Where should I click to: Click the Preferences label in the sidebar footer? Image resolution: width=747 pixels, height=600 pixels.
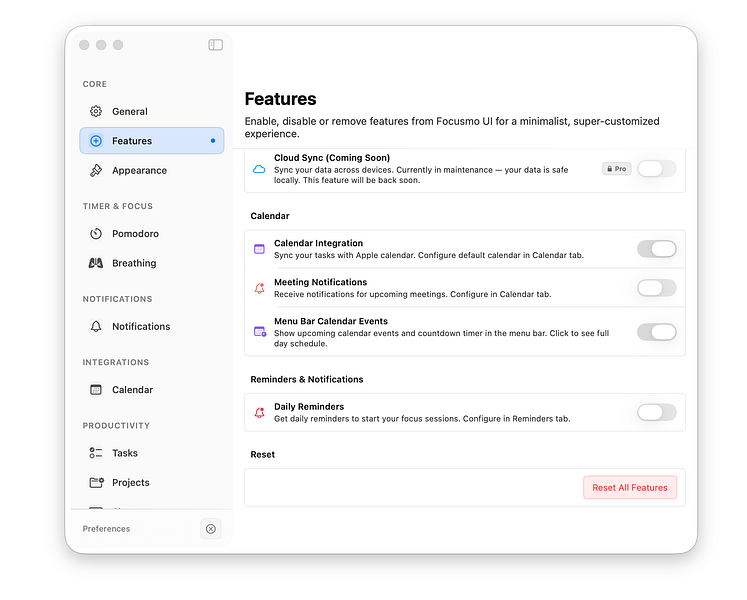(x=106, y=529)
